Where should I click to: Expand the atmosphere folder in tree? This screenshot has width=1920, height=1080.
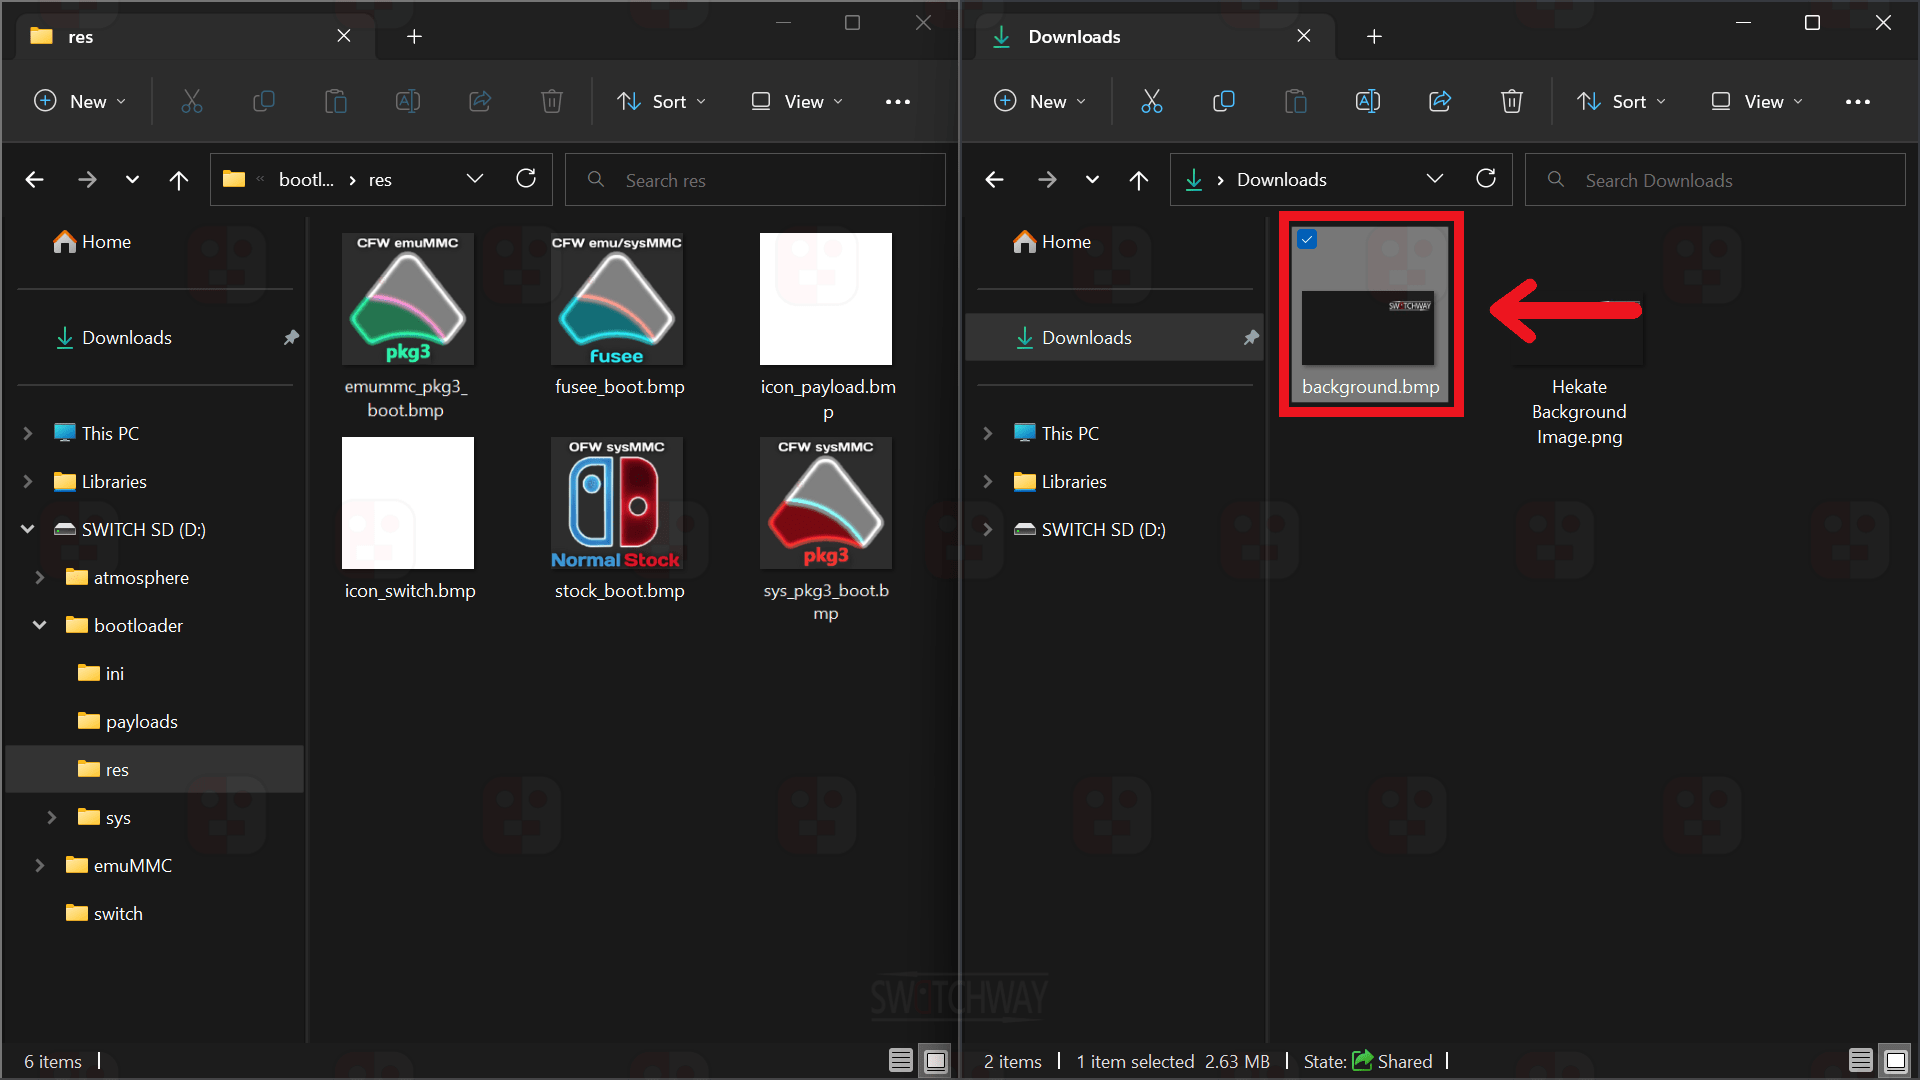[x=40, y=577]
